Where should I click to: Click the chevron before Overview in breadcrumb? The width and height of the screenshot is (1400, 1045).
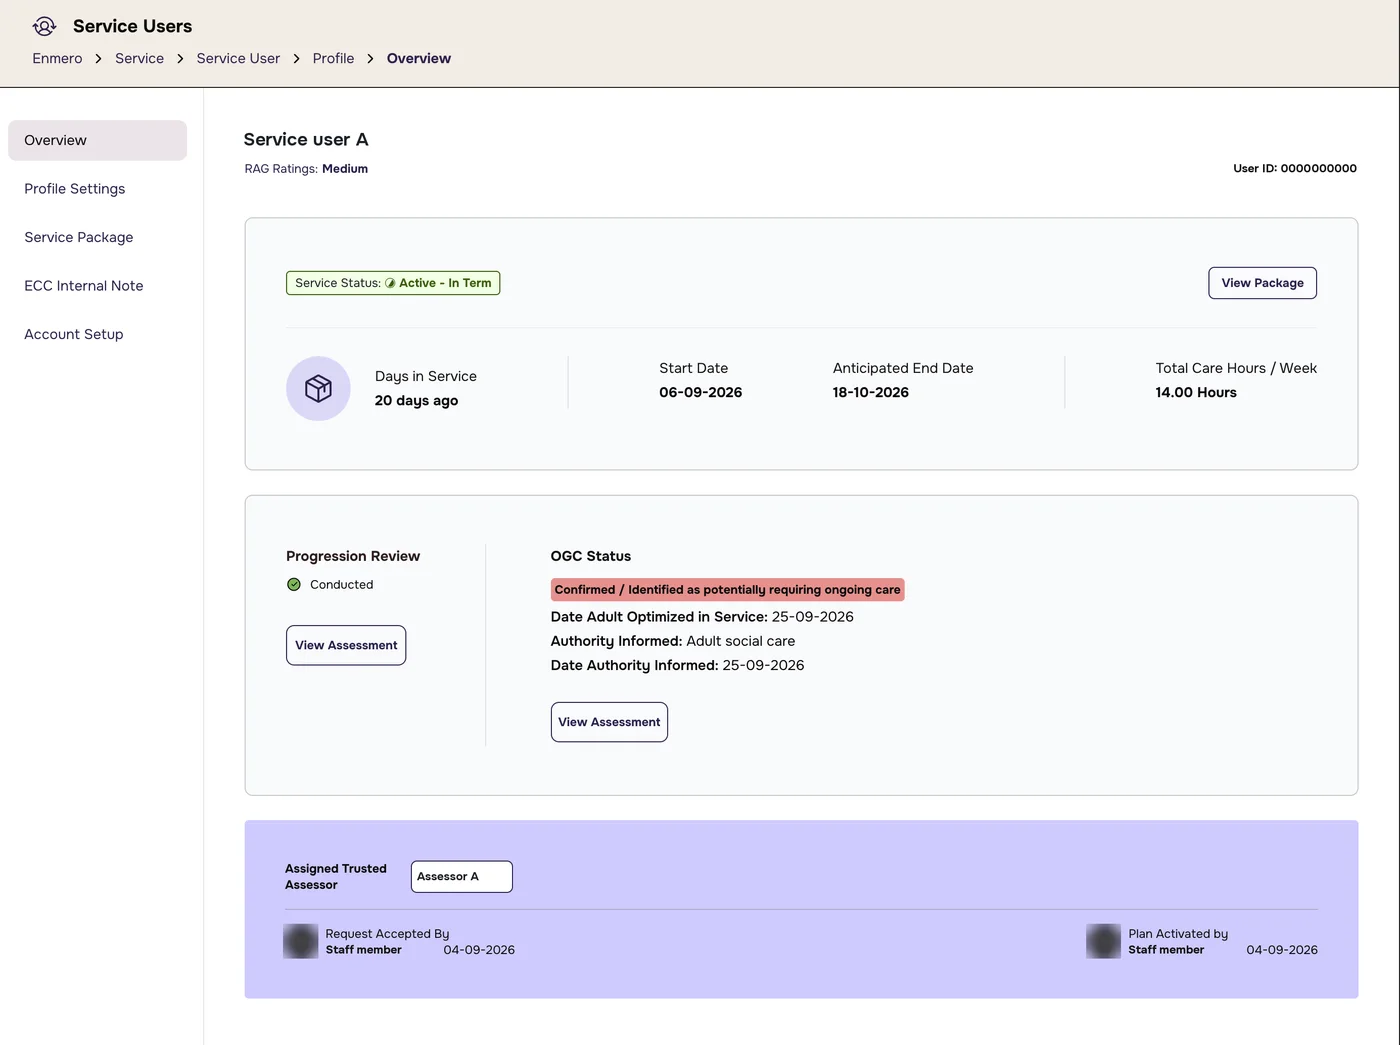[370, 59]
